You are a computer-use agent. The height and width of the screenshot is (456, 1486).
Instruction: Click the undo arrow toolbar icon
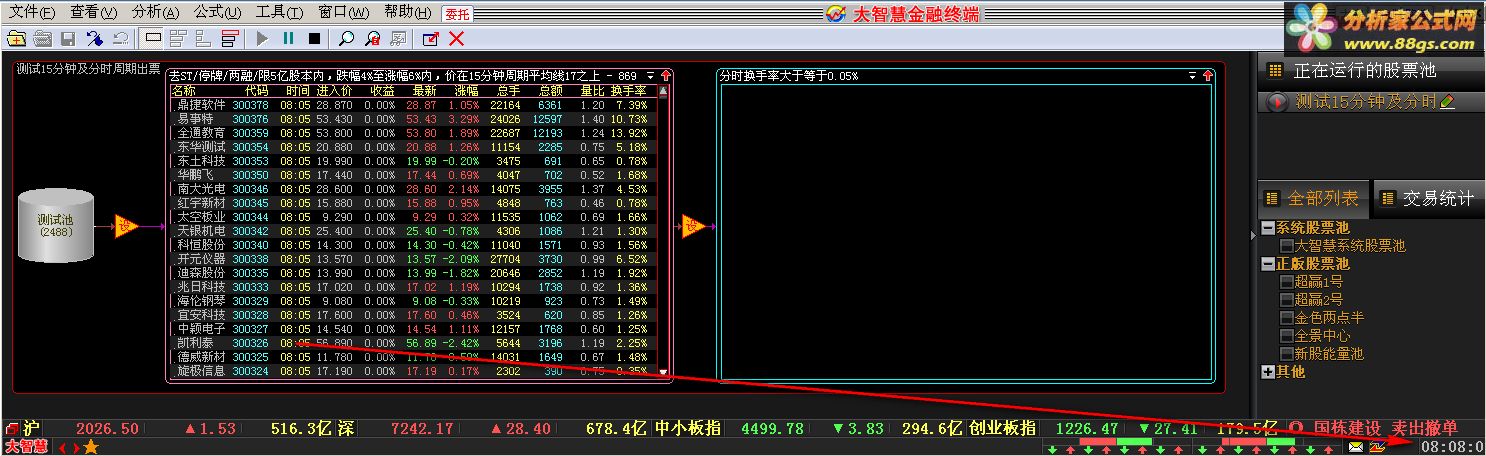click(x=120, y=39)
